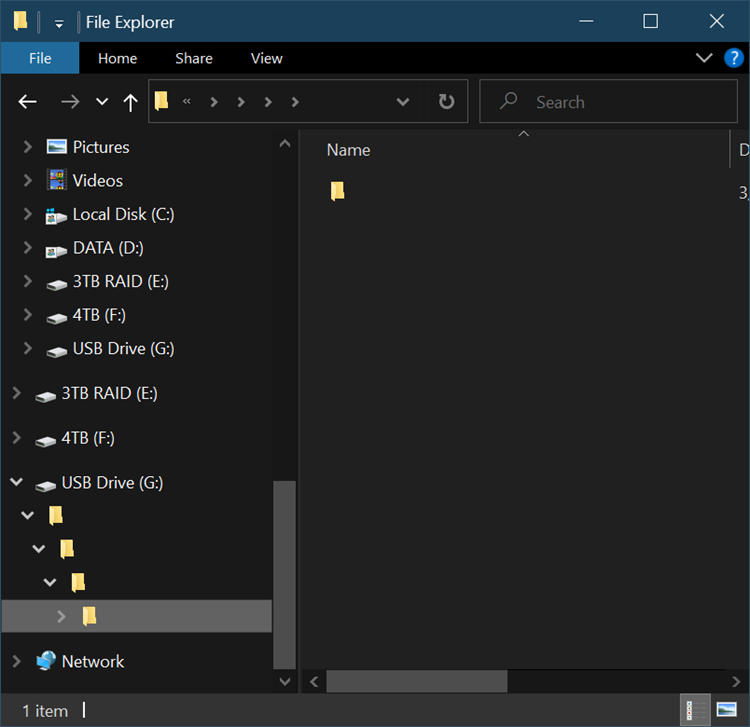
Task: Click the magnifier icon in the search box
Action: tap(508, 101)
